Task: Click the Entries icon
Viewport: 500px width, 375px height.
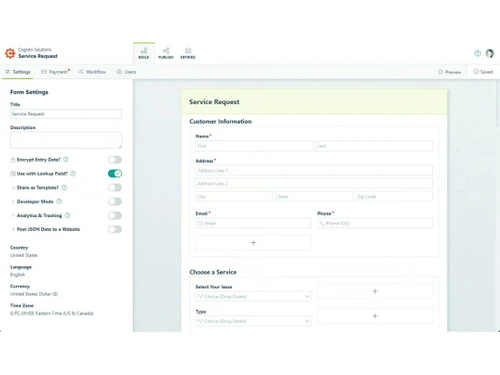Action: (x=188, y=51)
